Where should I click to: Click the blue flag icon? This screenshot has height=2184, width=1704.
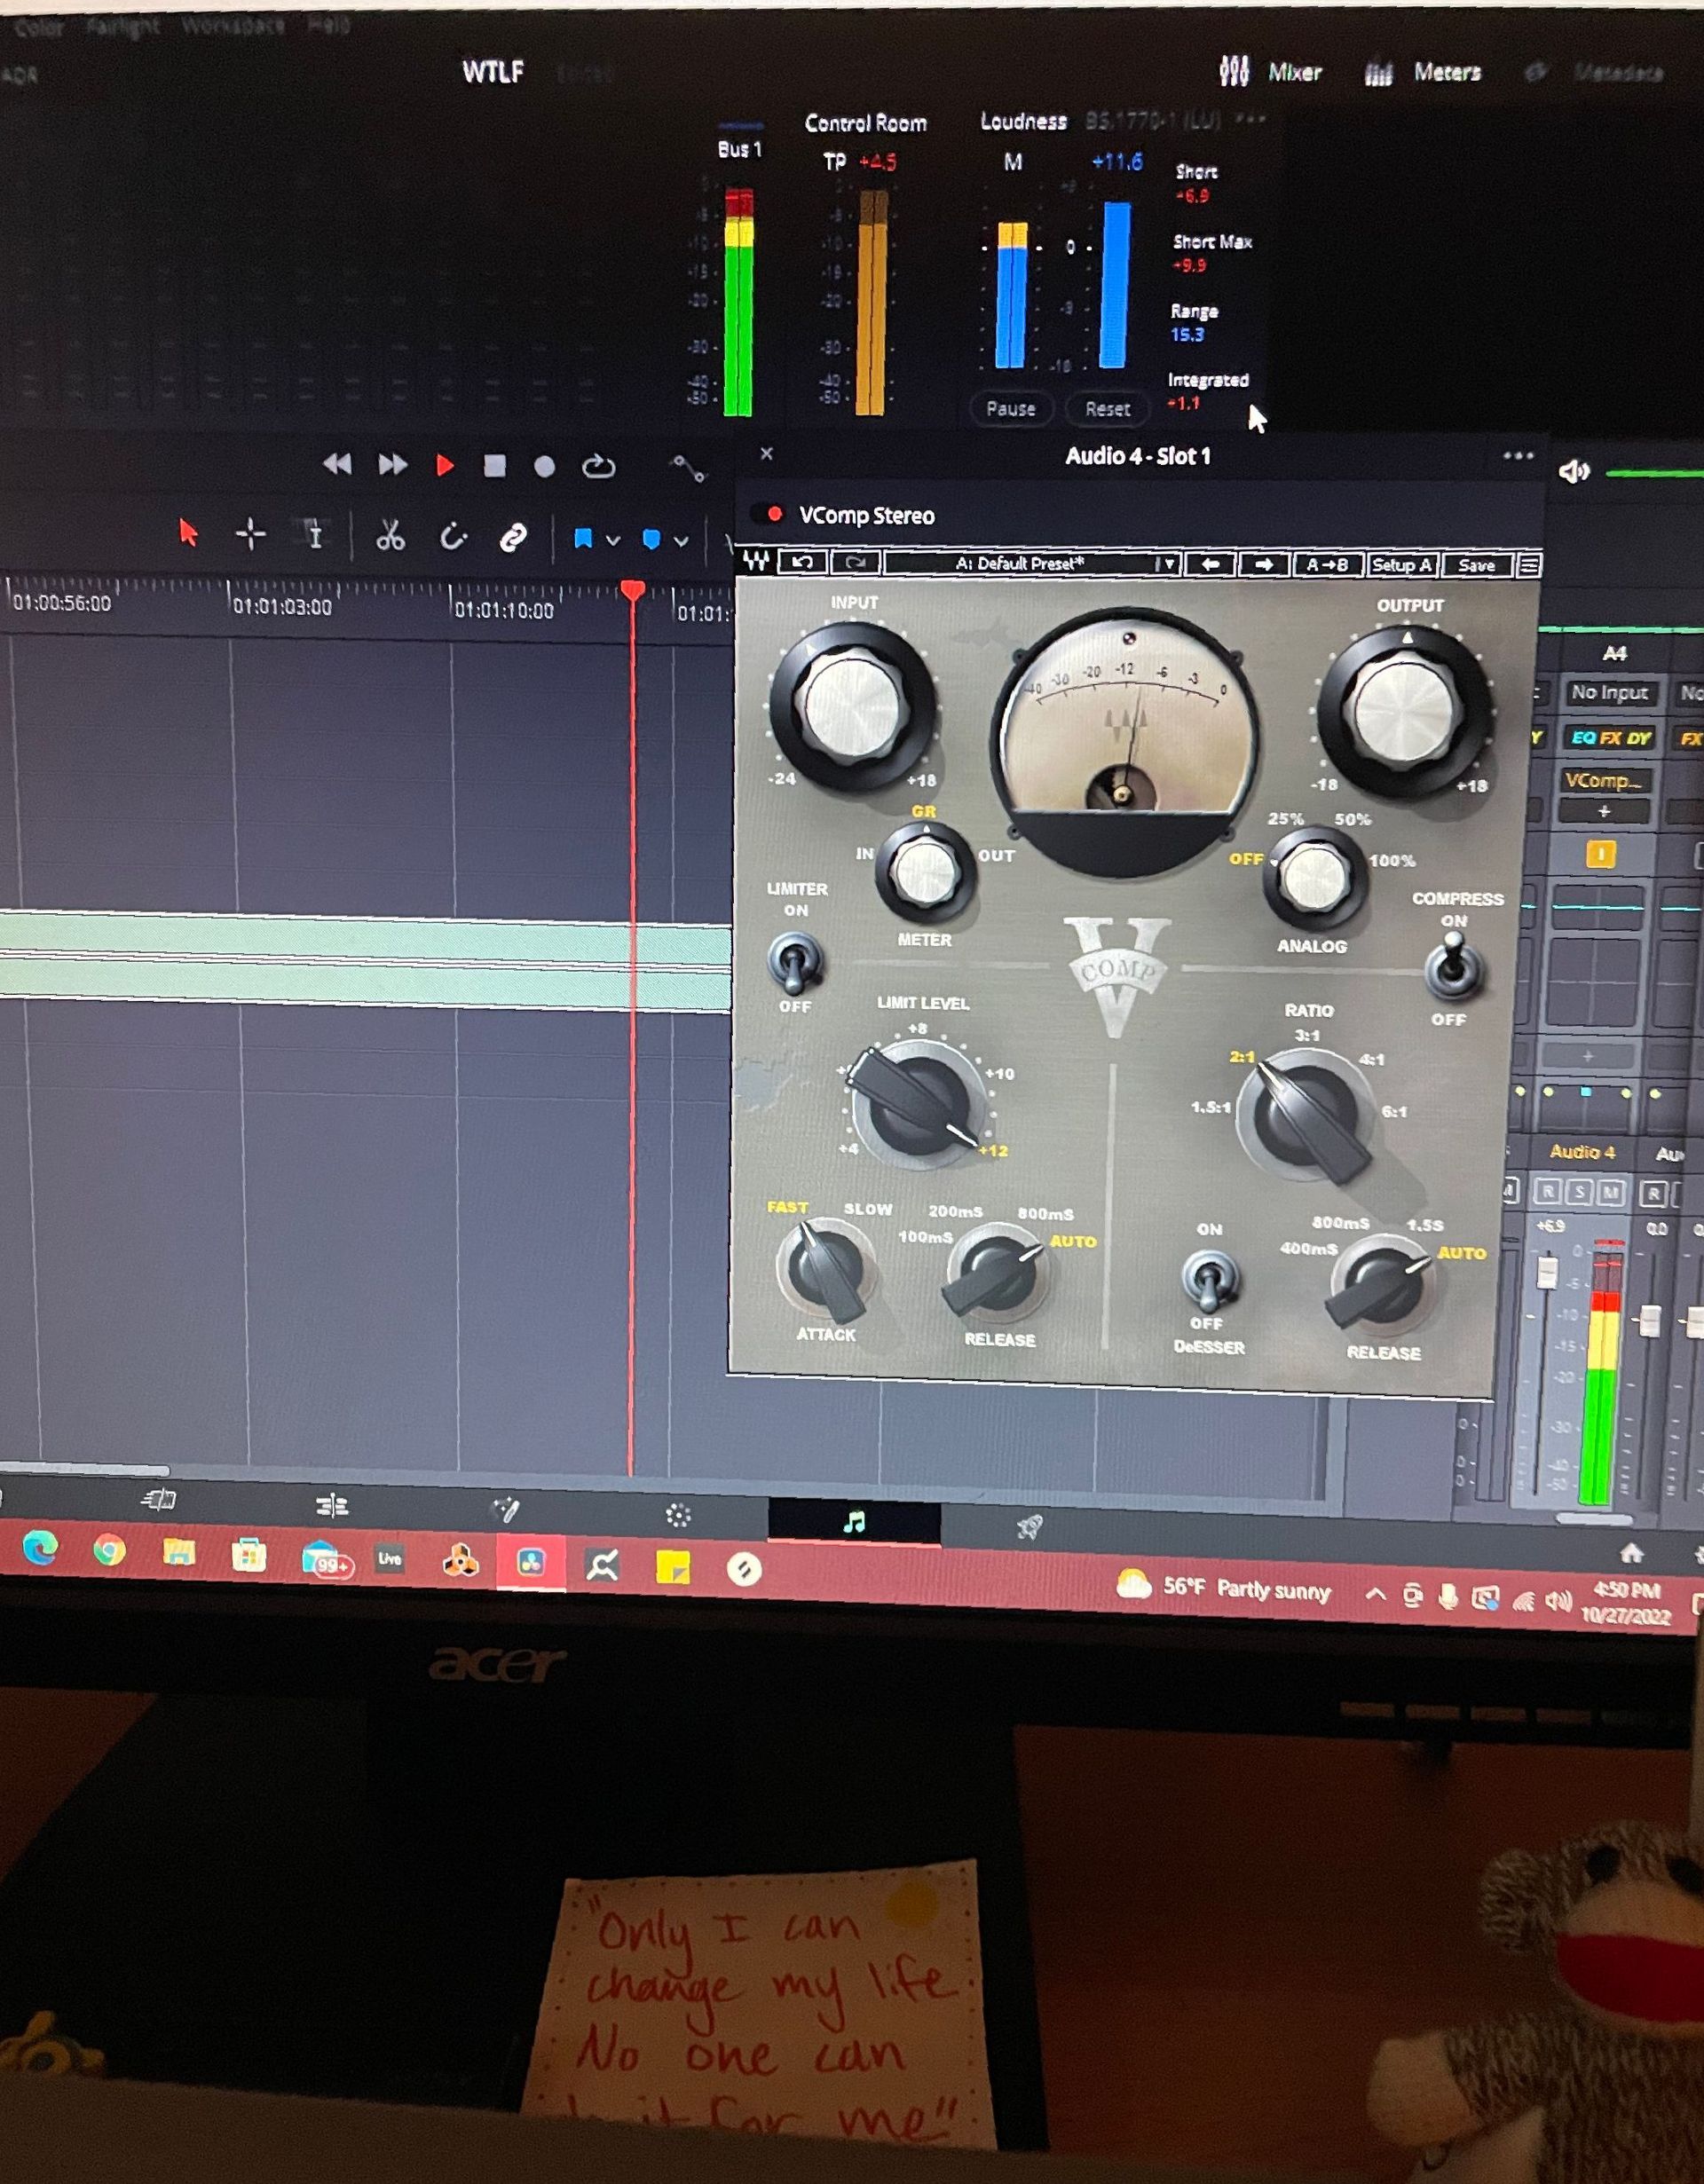[582, 540]
